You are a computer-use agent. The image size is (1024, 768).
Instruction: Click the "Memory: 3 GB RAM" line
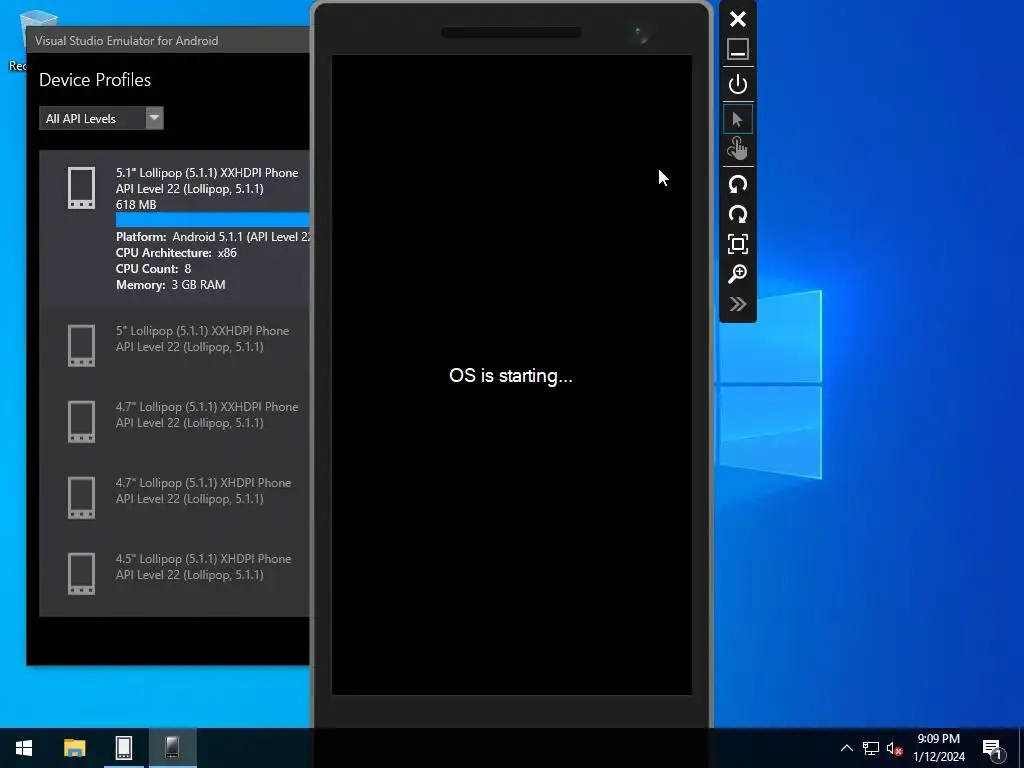click(170, 285)
